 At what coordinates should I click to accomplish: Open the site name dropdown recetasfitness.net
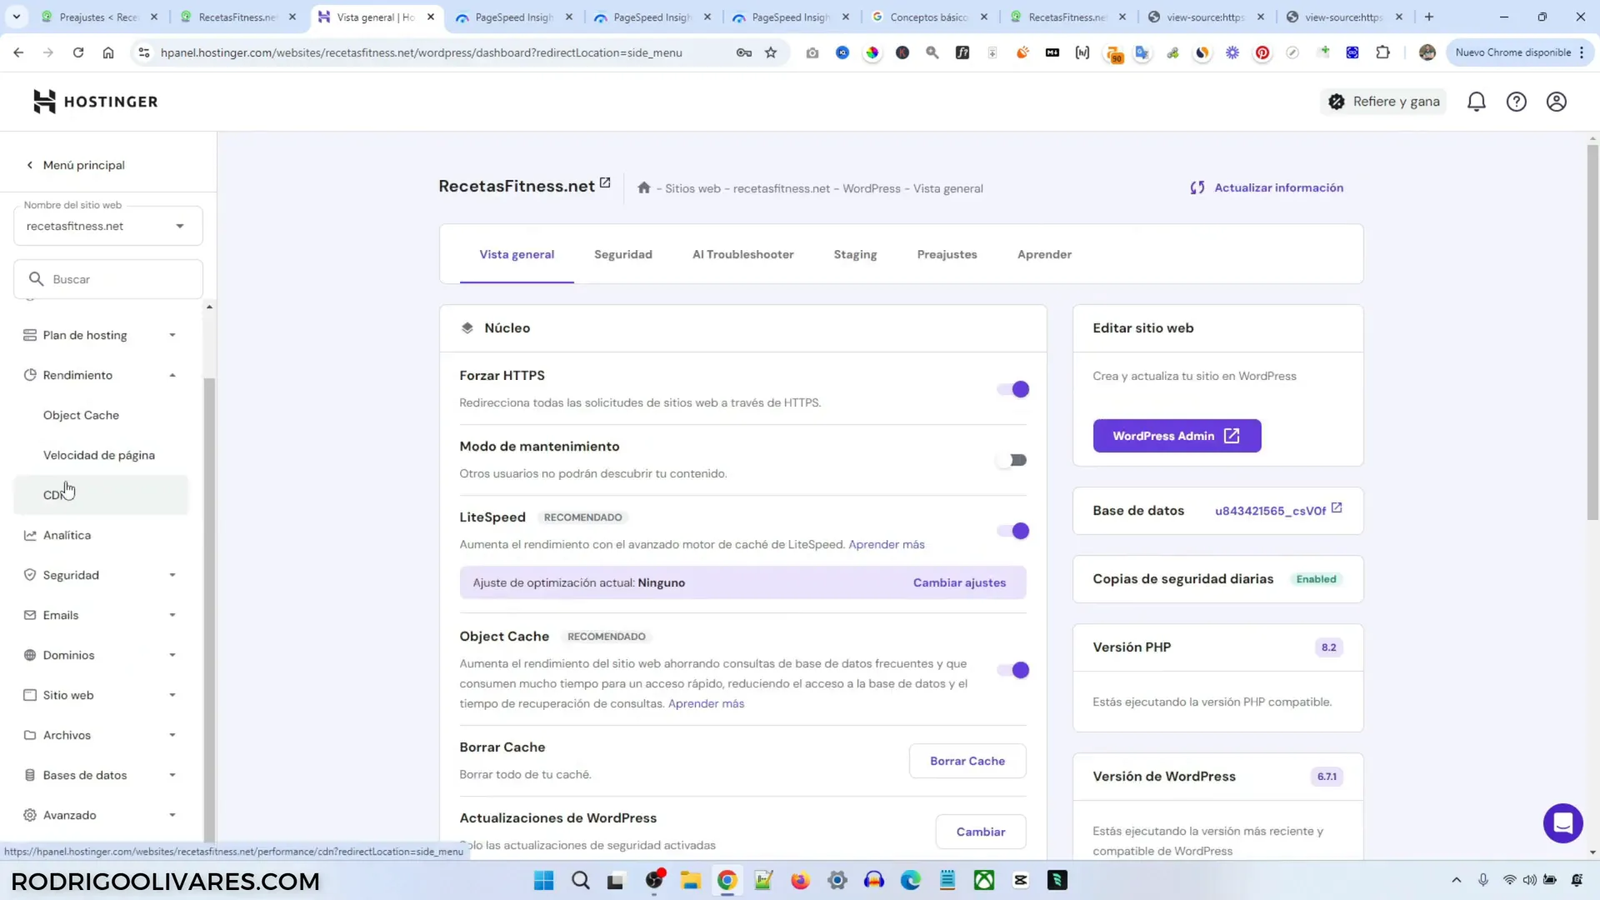pos(178,225)
